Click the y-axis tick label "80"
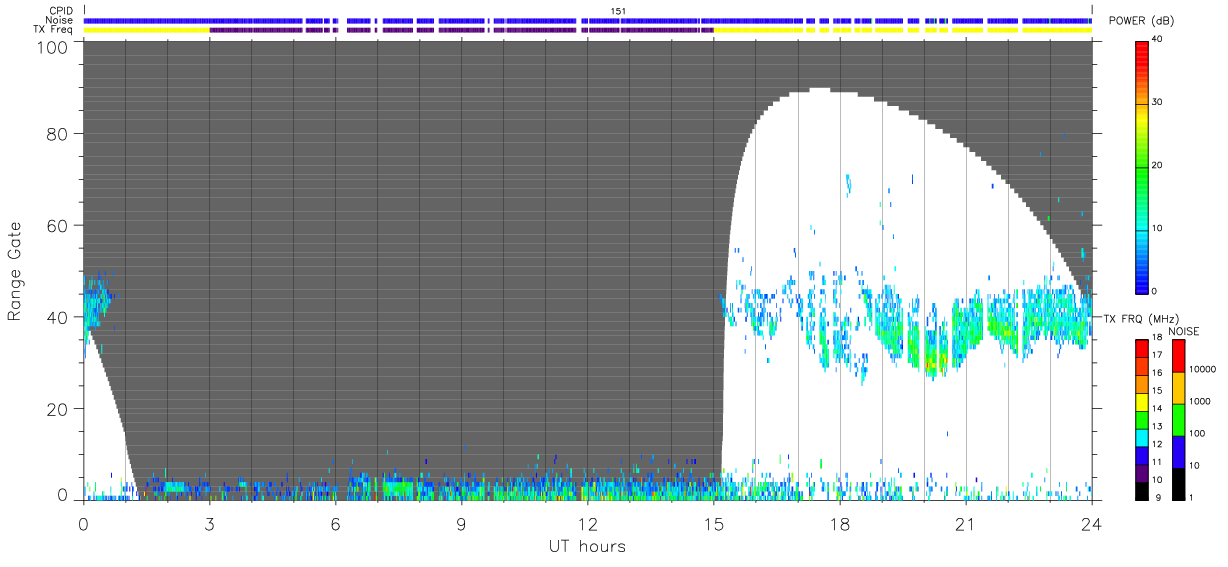This screenshot has height=567, width=1228. [58, 133]
